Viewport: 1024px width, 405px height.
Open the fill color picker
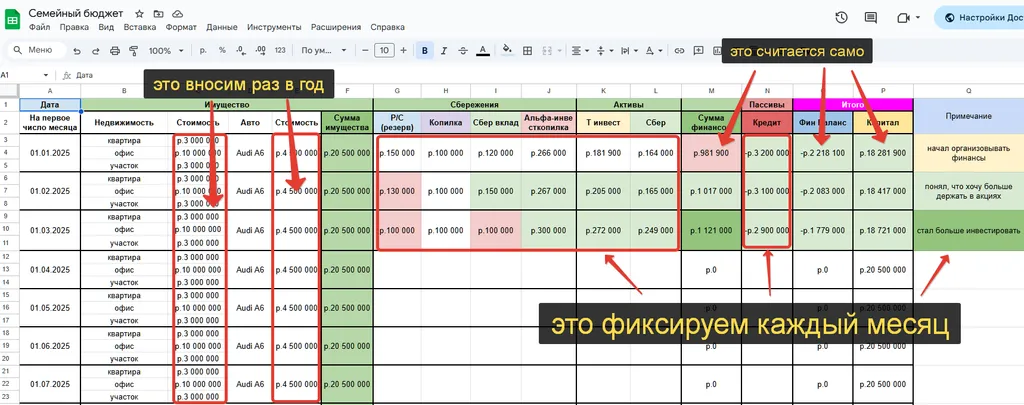(x=506, y=51)
